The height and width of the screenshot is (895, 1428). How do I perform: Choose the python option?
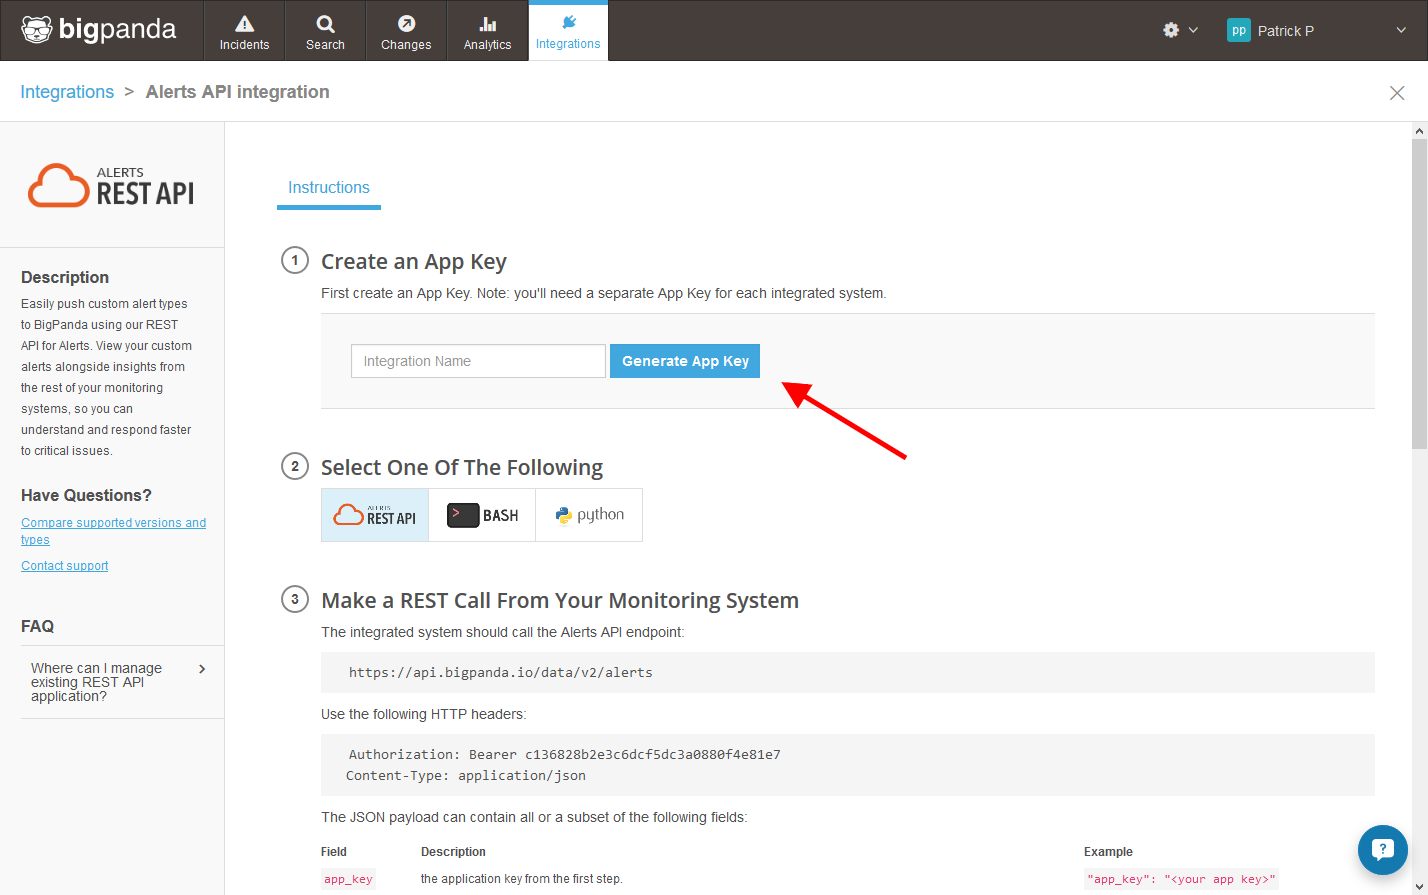(589, 515)
